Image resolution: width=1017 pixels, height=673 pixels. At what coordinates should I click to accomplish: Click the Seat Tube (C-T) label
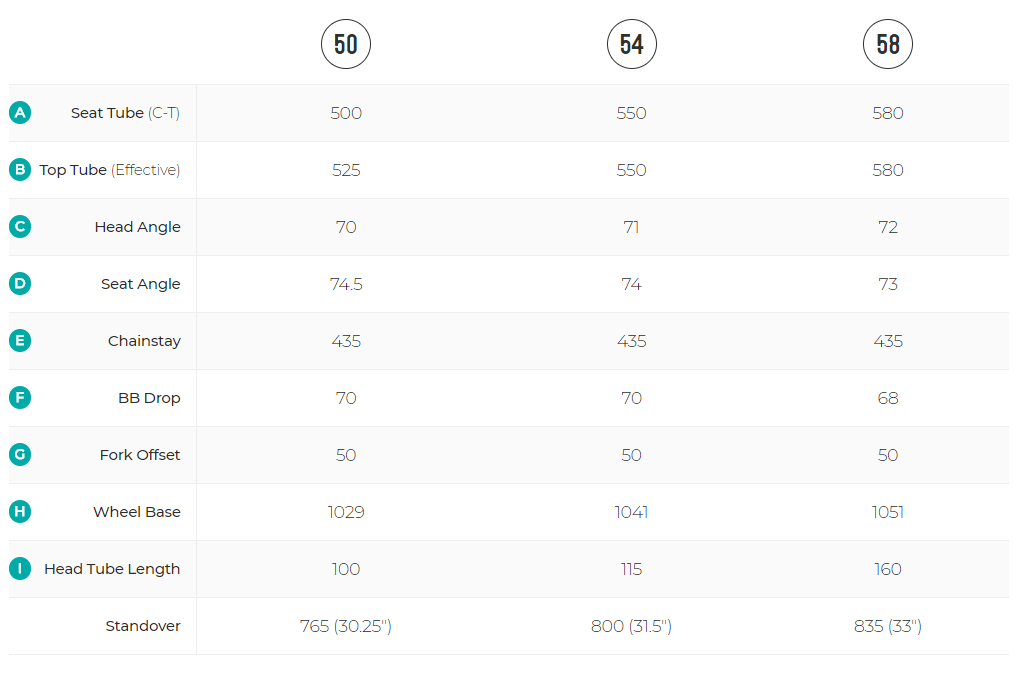[x=125, y=113]
